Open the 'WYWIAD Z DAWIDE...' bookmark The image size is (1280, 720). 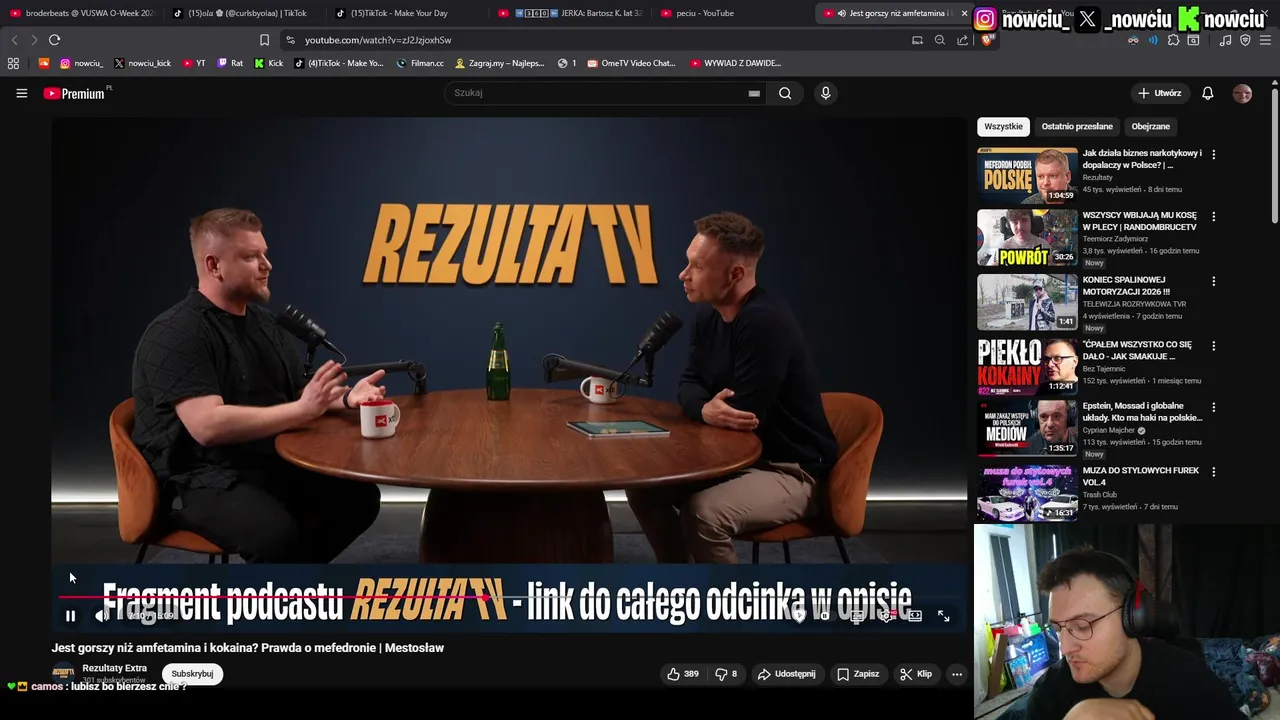735,63
